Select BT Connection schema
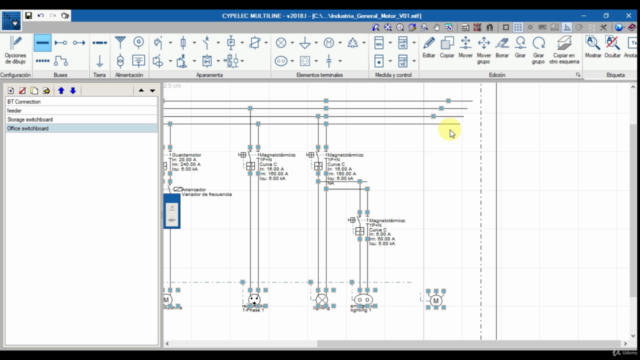The image size is (640, 360). 81,102
